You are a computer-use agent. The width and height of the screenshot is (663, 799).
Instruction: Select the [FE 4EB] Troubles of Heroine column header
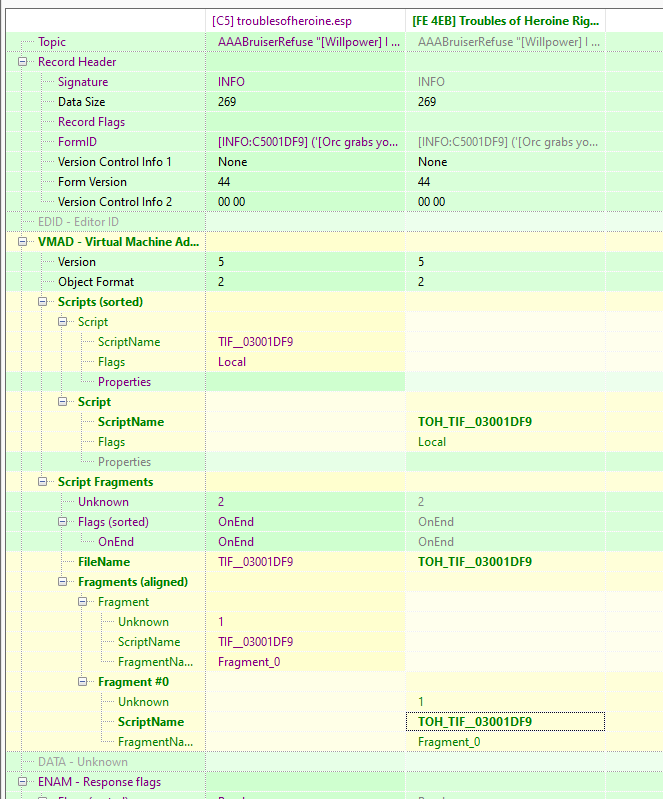tap(506, 21)
